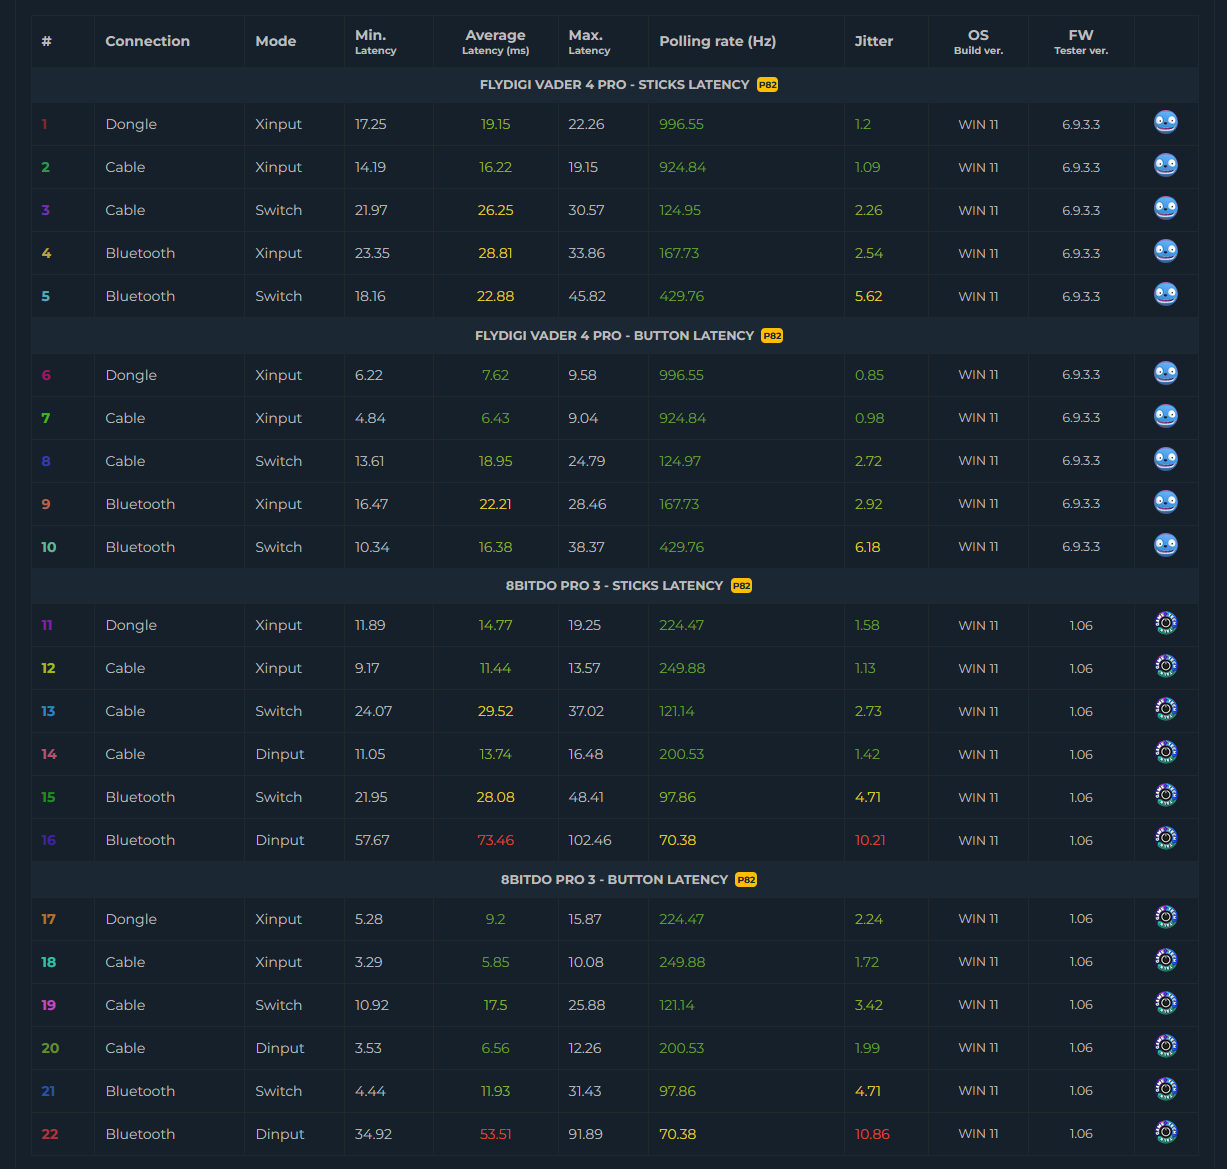
Task: Click min latency value 3.29
Action: 369,962
